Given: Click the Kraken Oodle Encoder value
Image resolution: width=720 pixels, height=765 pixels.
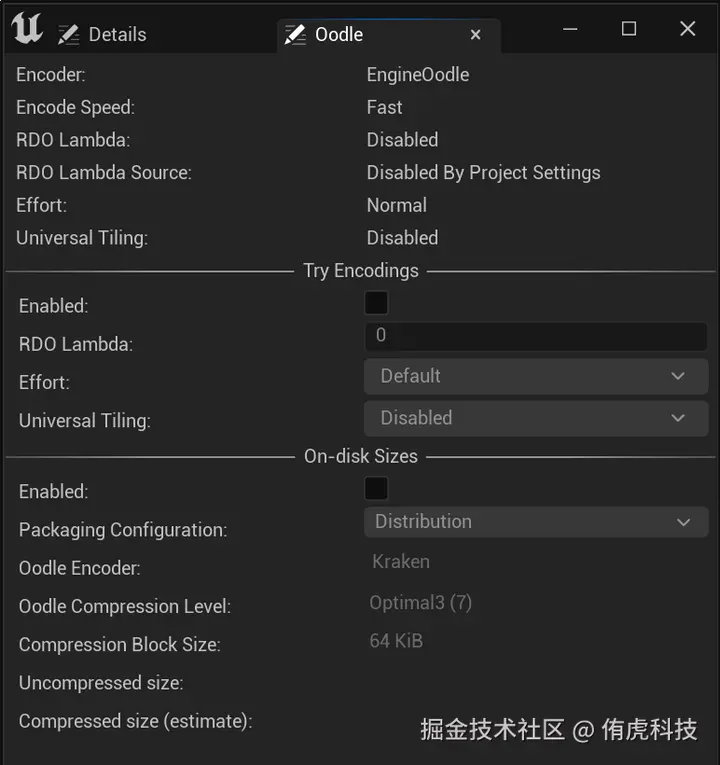Looking at the screenshot, I should [x=401, y=562].
